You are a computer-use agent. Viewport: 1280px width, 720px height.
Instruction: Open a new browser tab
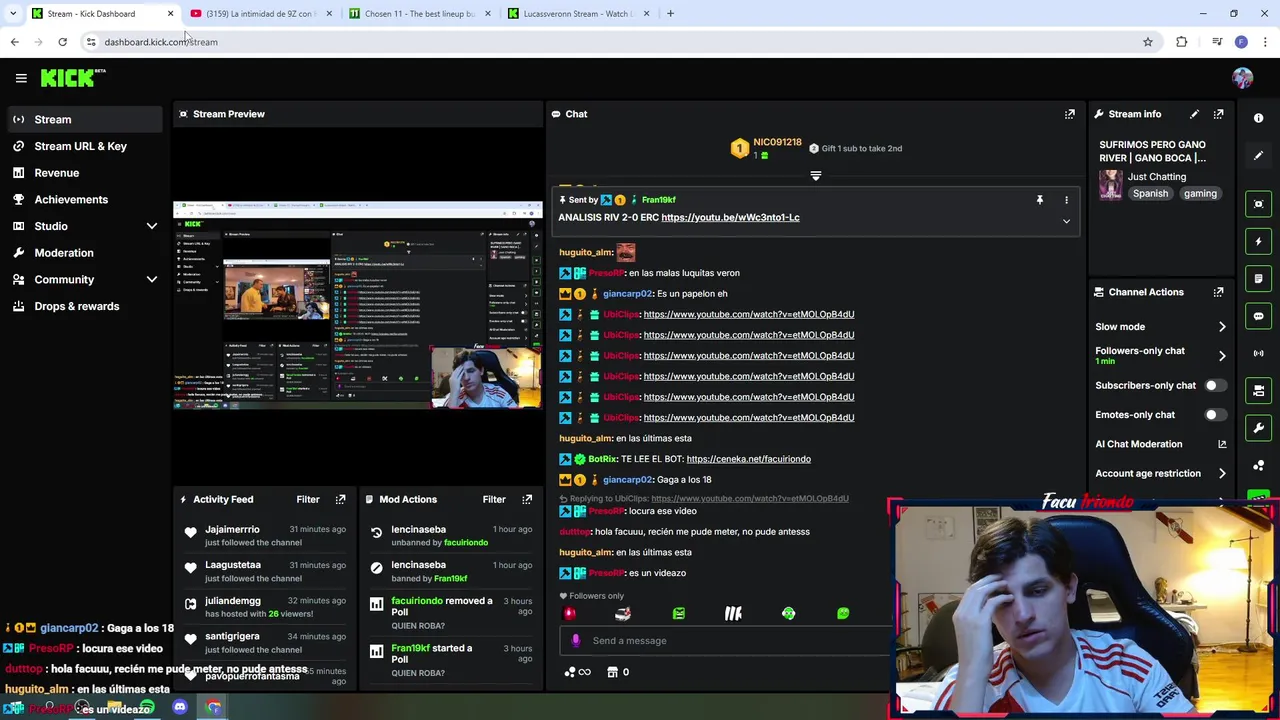[670, 14]
